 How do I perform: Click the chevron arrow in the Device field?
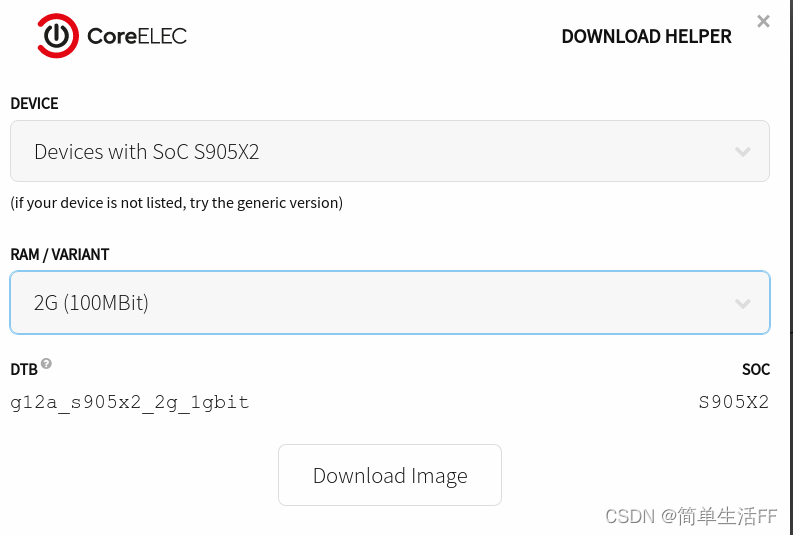[742, 152]
